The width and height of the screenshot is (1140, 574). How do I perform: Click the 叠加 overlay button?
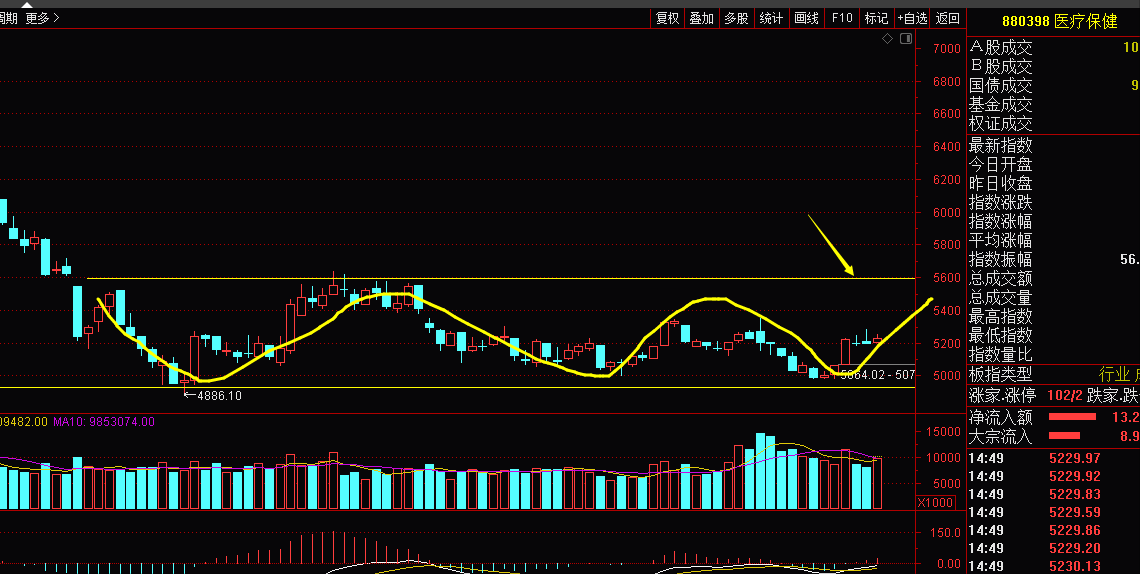[702, 18]
